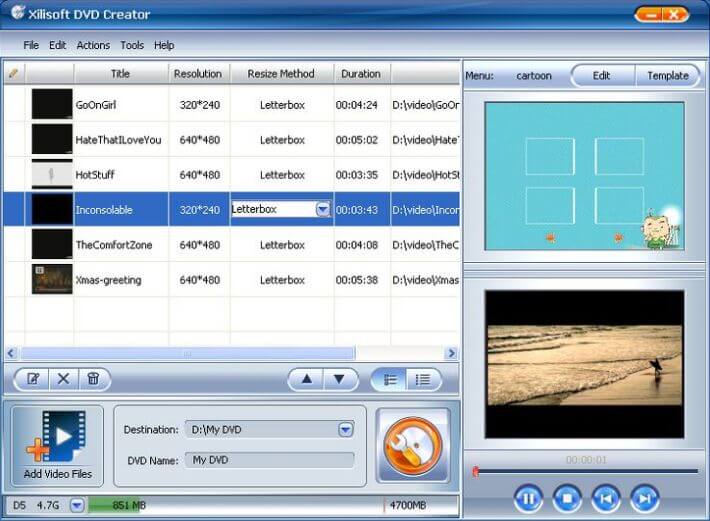
Task: Click the Resize Method column header
Action: (281, 73)
